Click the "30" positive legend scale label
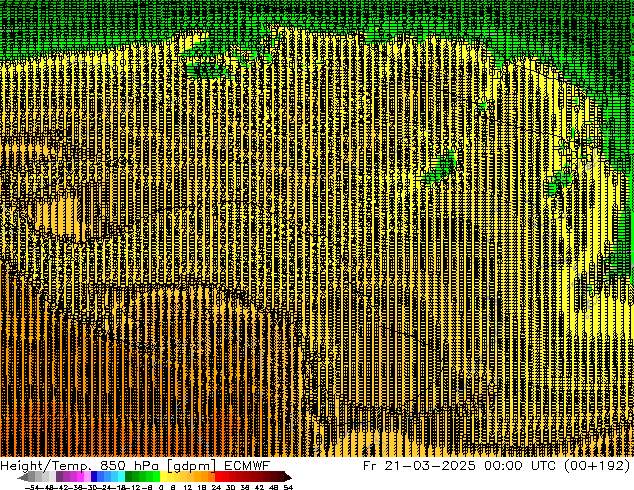The width and height of the screenshot is (634, 490). click(x=230, y=488)
